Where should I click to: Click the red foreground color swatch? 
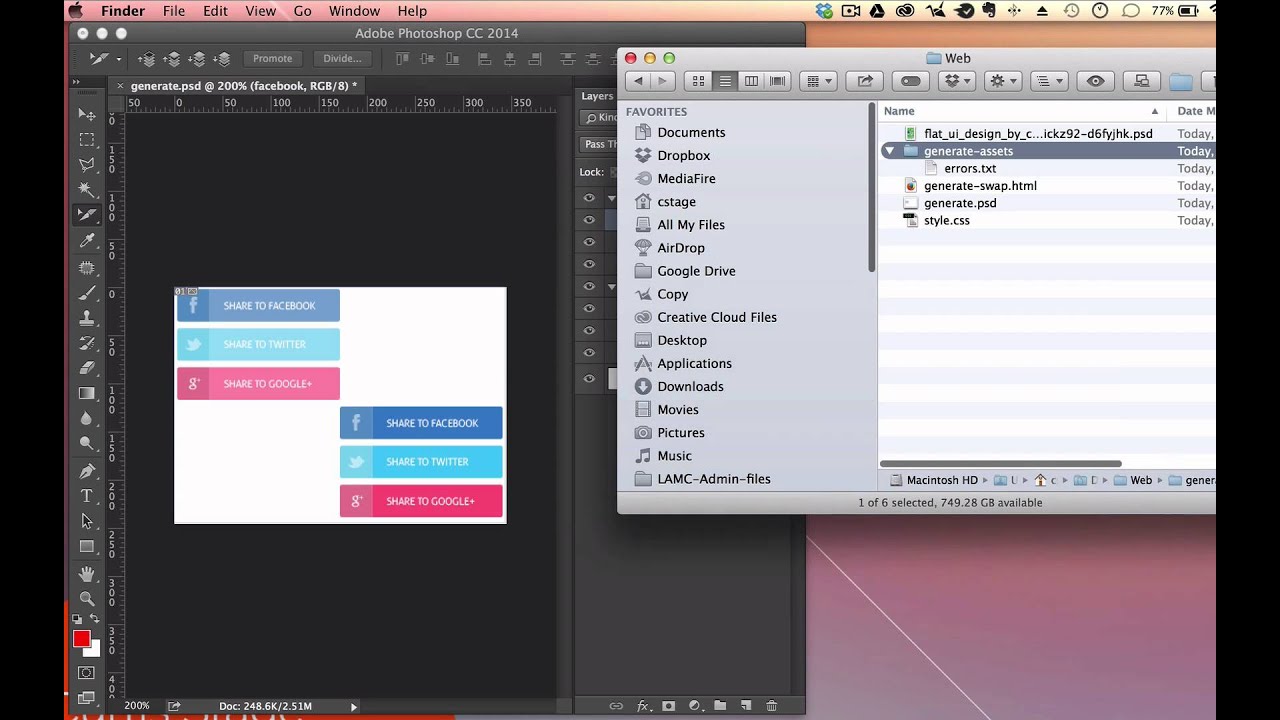click(81, 639)
